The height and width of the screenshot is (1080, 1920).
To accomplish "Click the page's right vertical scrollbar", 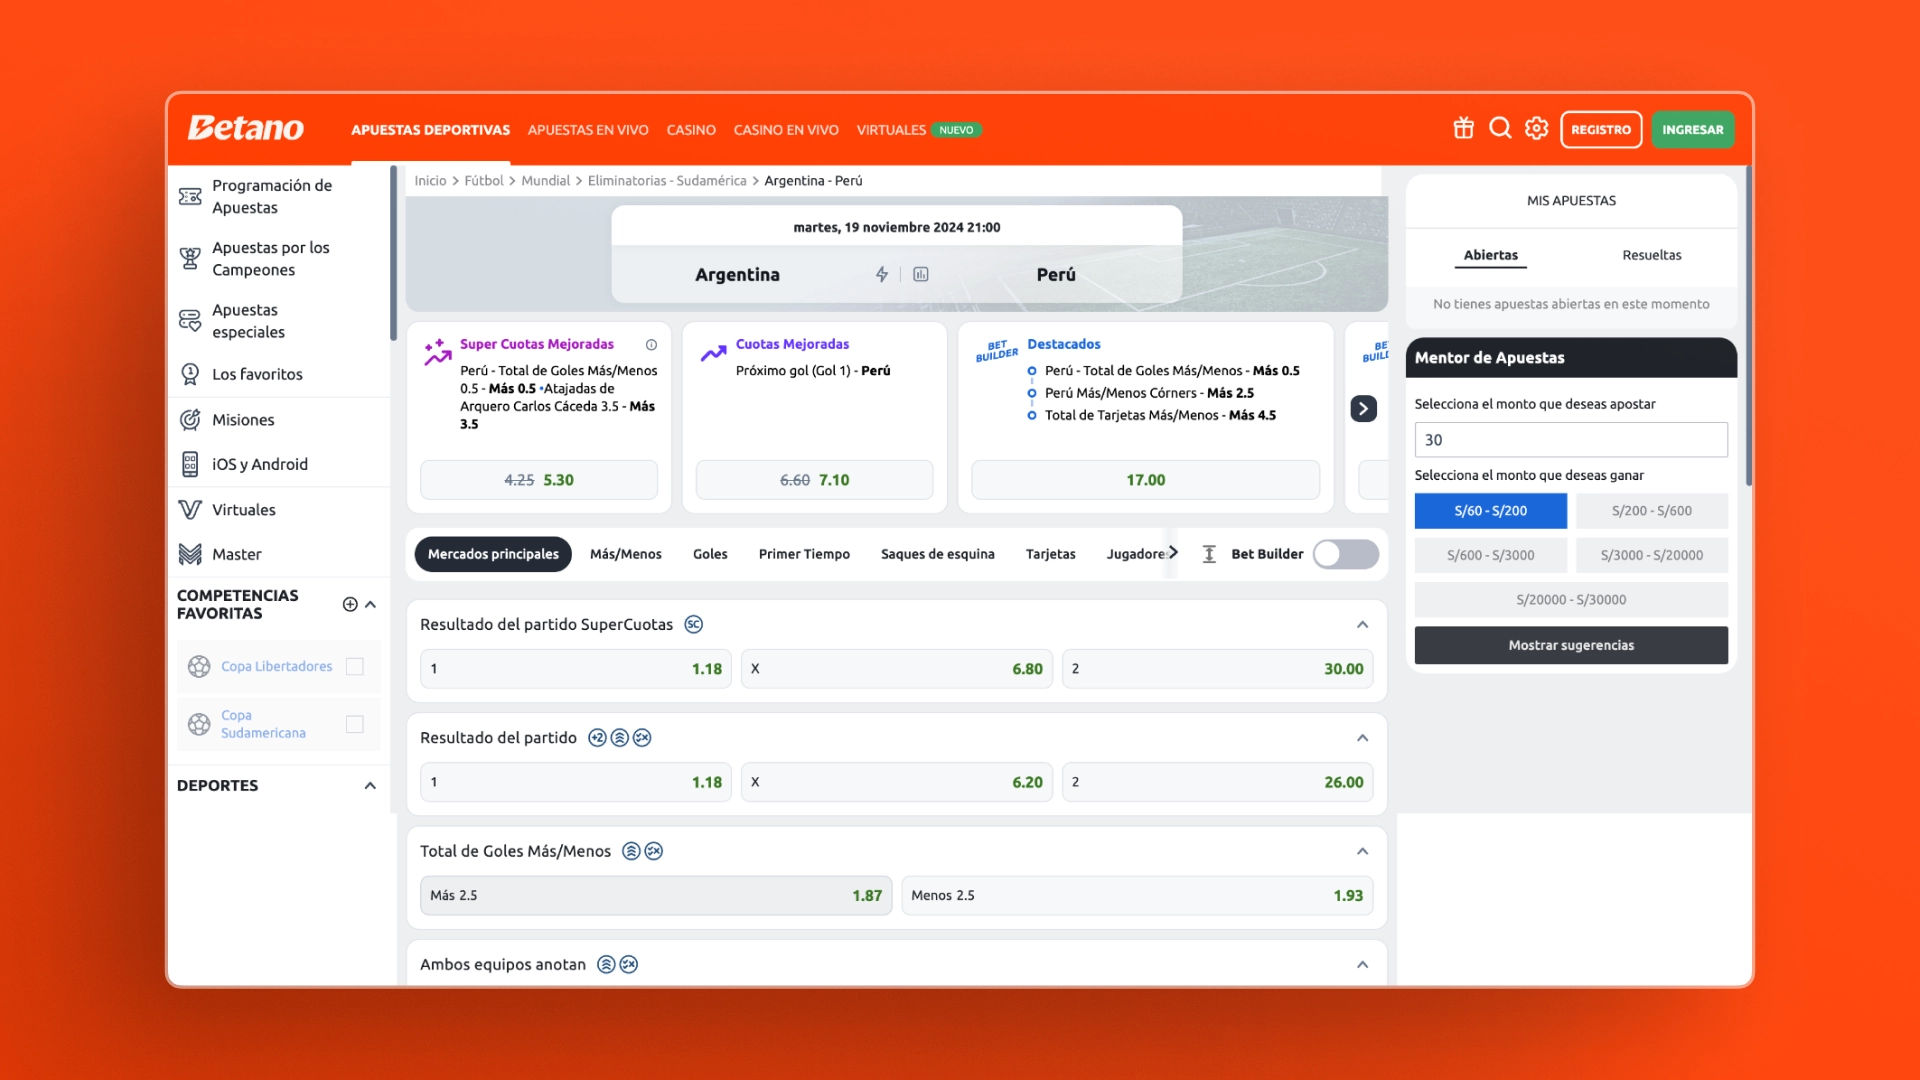I will 1748,326.
